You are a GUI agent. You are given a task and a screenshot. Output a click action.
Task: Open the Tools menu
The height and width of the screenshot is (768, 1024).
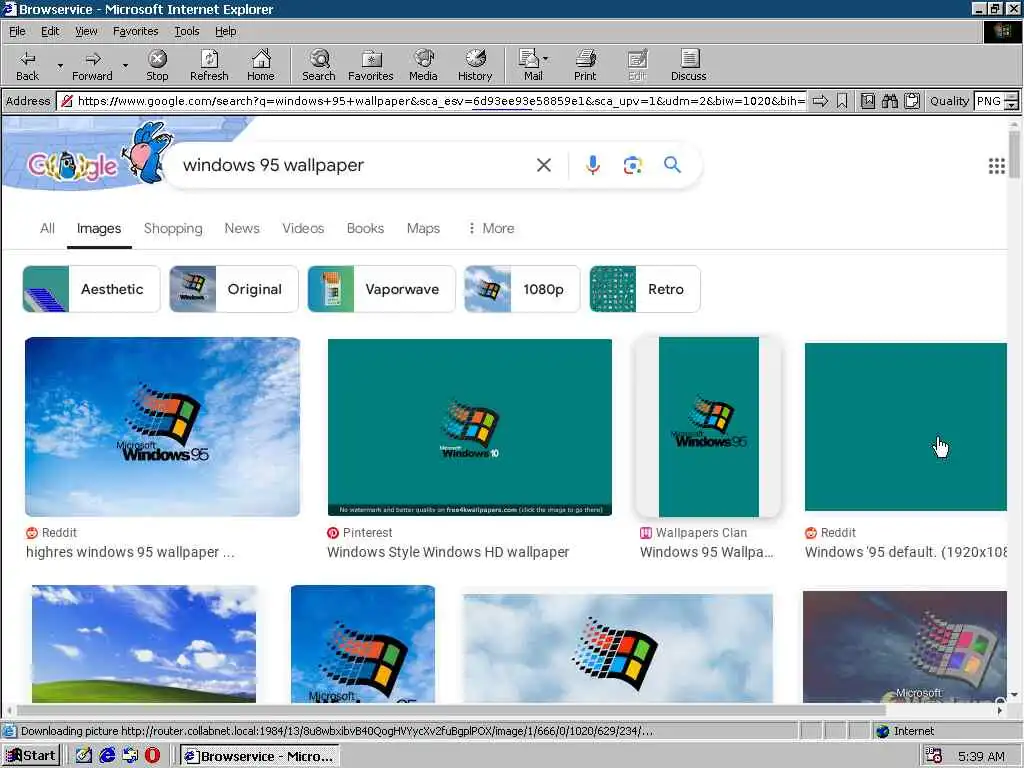186,31
